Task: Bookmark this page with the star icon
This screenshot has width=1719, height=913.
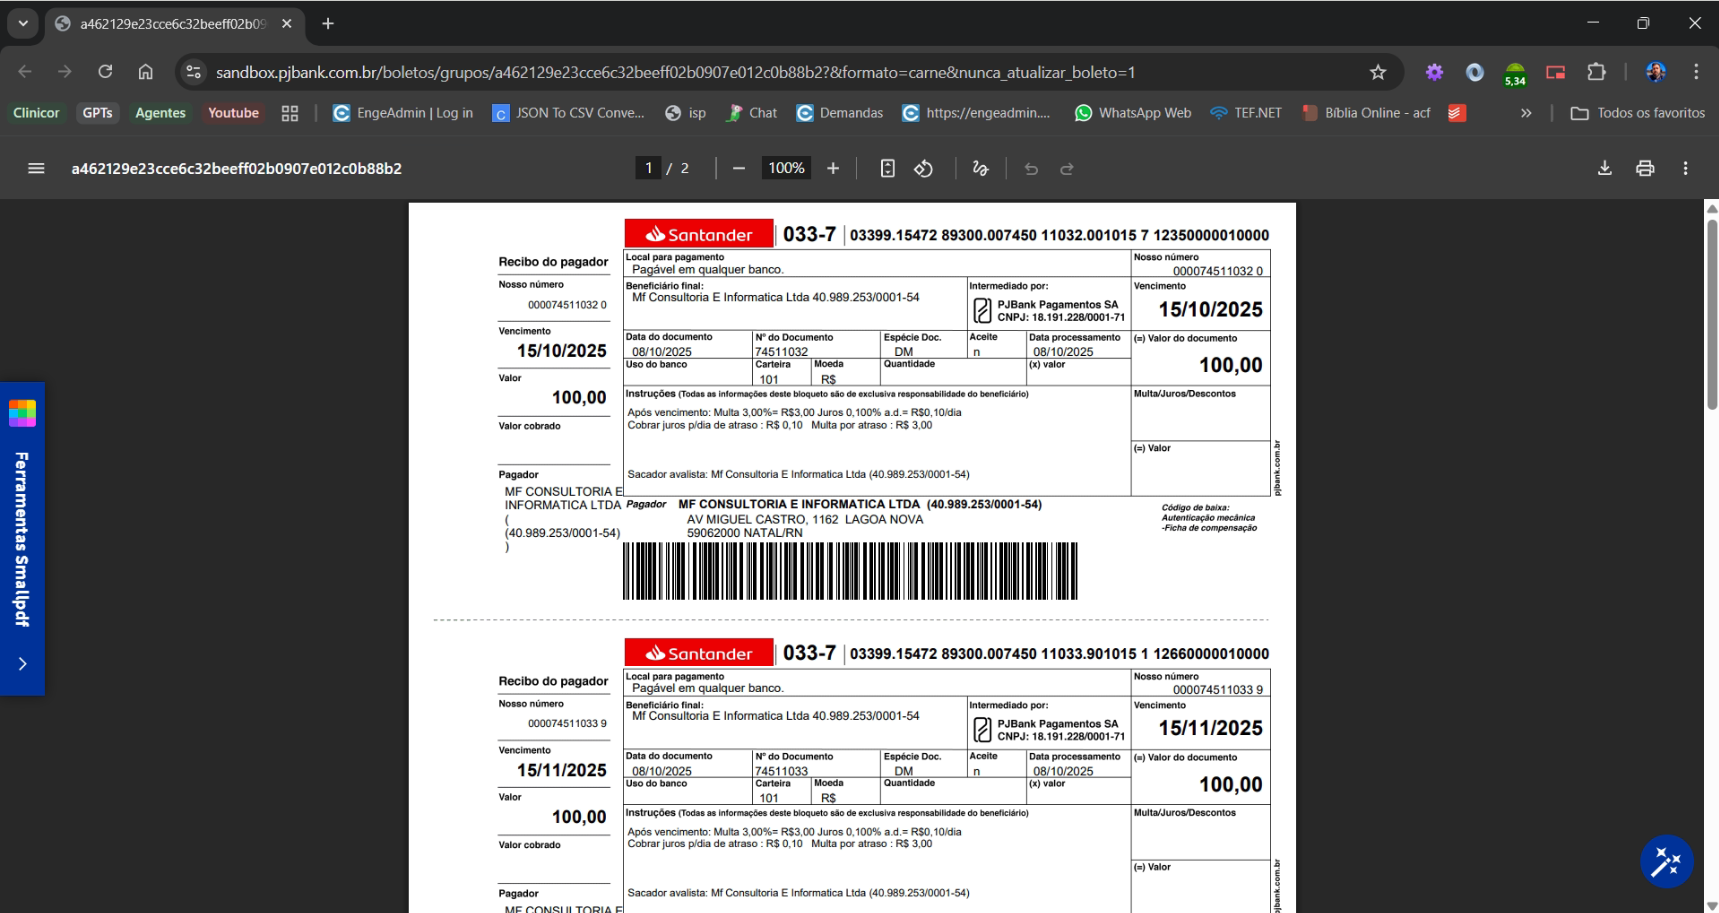Action: pyautogui.click(x=1377, y=72)
